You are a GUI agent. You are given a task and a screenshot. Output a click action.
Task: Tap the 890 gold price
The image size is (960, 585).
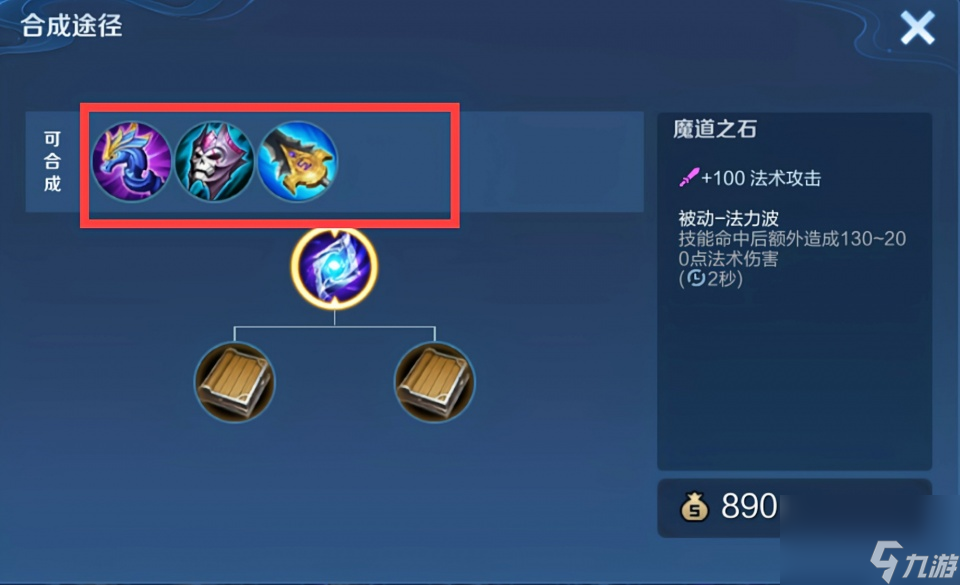pos(749,506)
